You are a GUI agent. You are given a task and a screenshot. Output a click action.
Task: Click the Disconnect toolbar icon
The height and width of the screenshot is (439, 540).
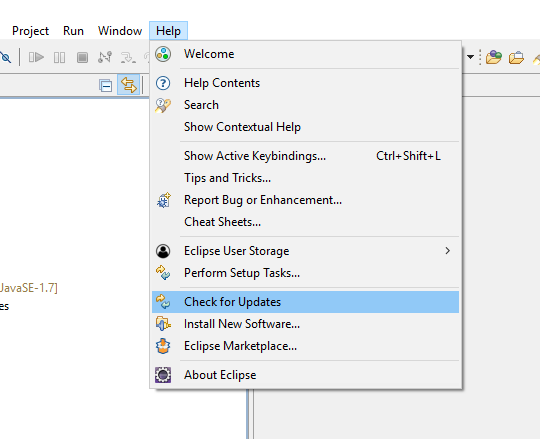click(x=105, y=57)
